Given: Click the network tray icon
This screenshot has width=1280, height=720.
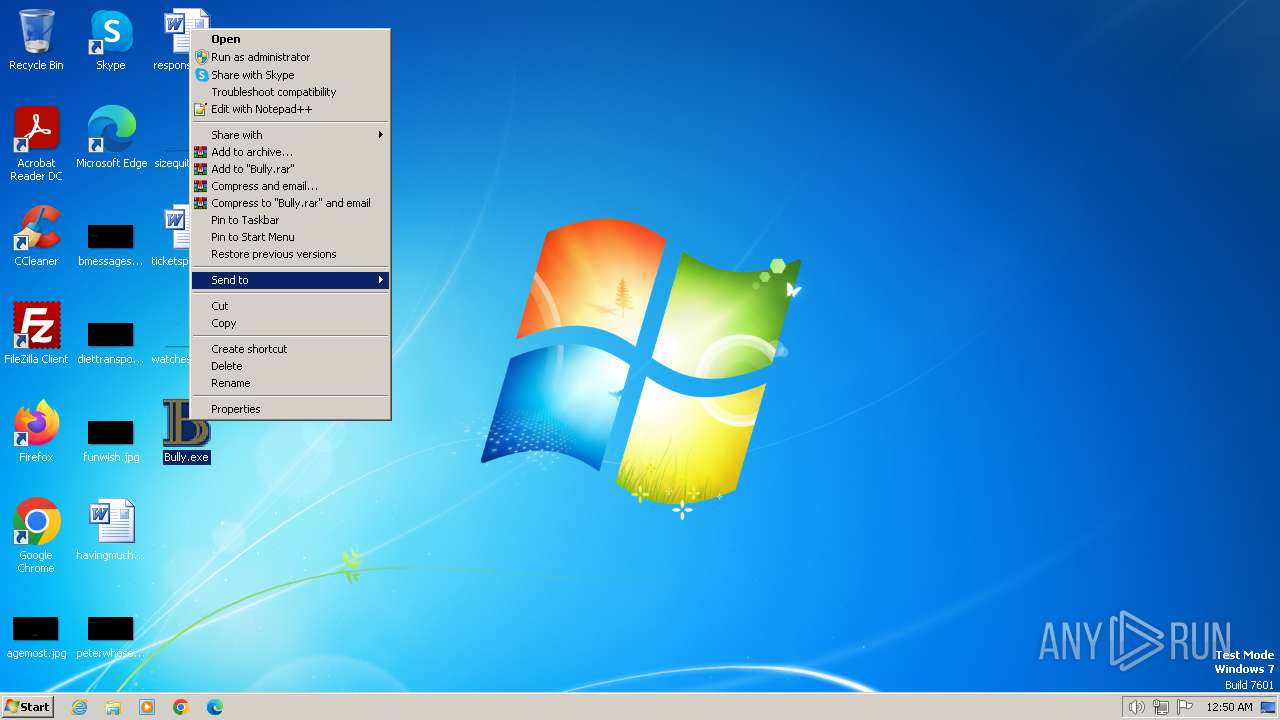Looking at the screenshot, I should (x=1161, y=707).
